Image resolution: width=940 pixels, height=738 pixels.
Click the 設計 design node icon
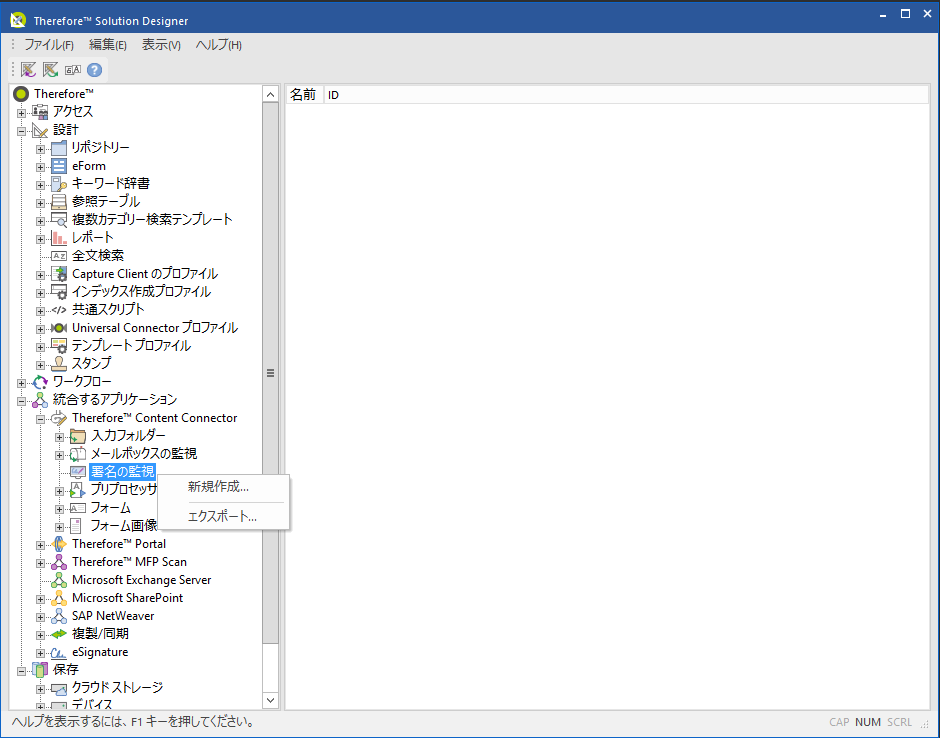tap(40, 129)
